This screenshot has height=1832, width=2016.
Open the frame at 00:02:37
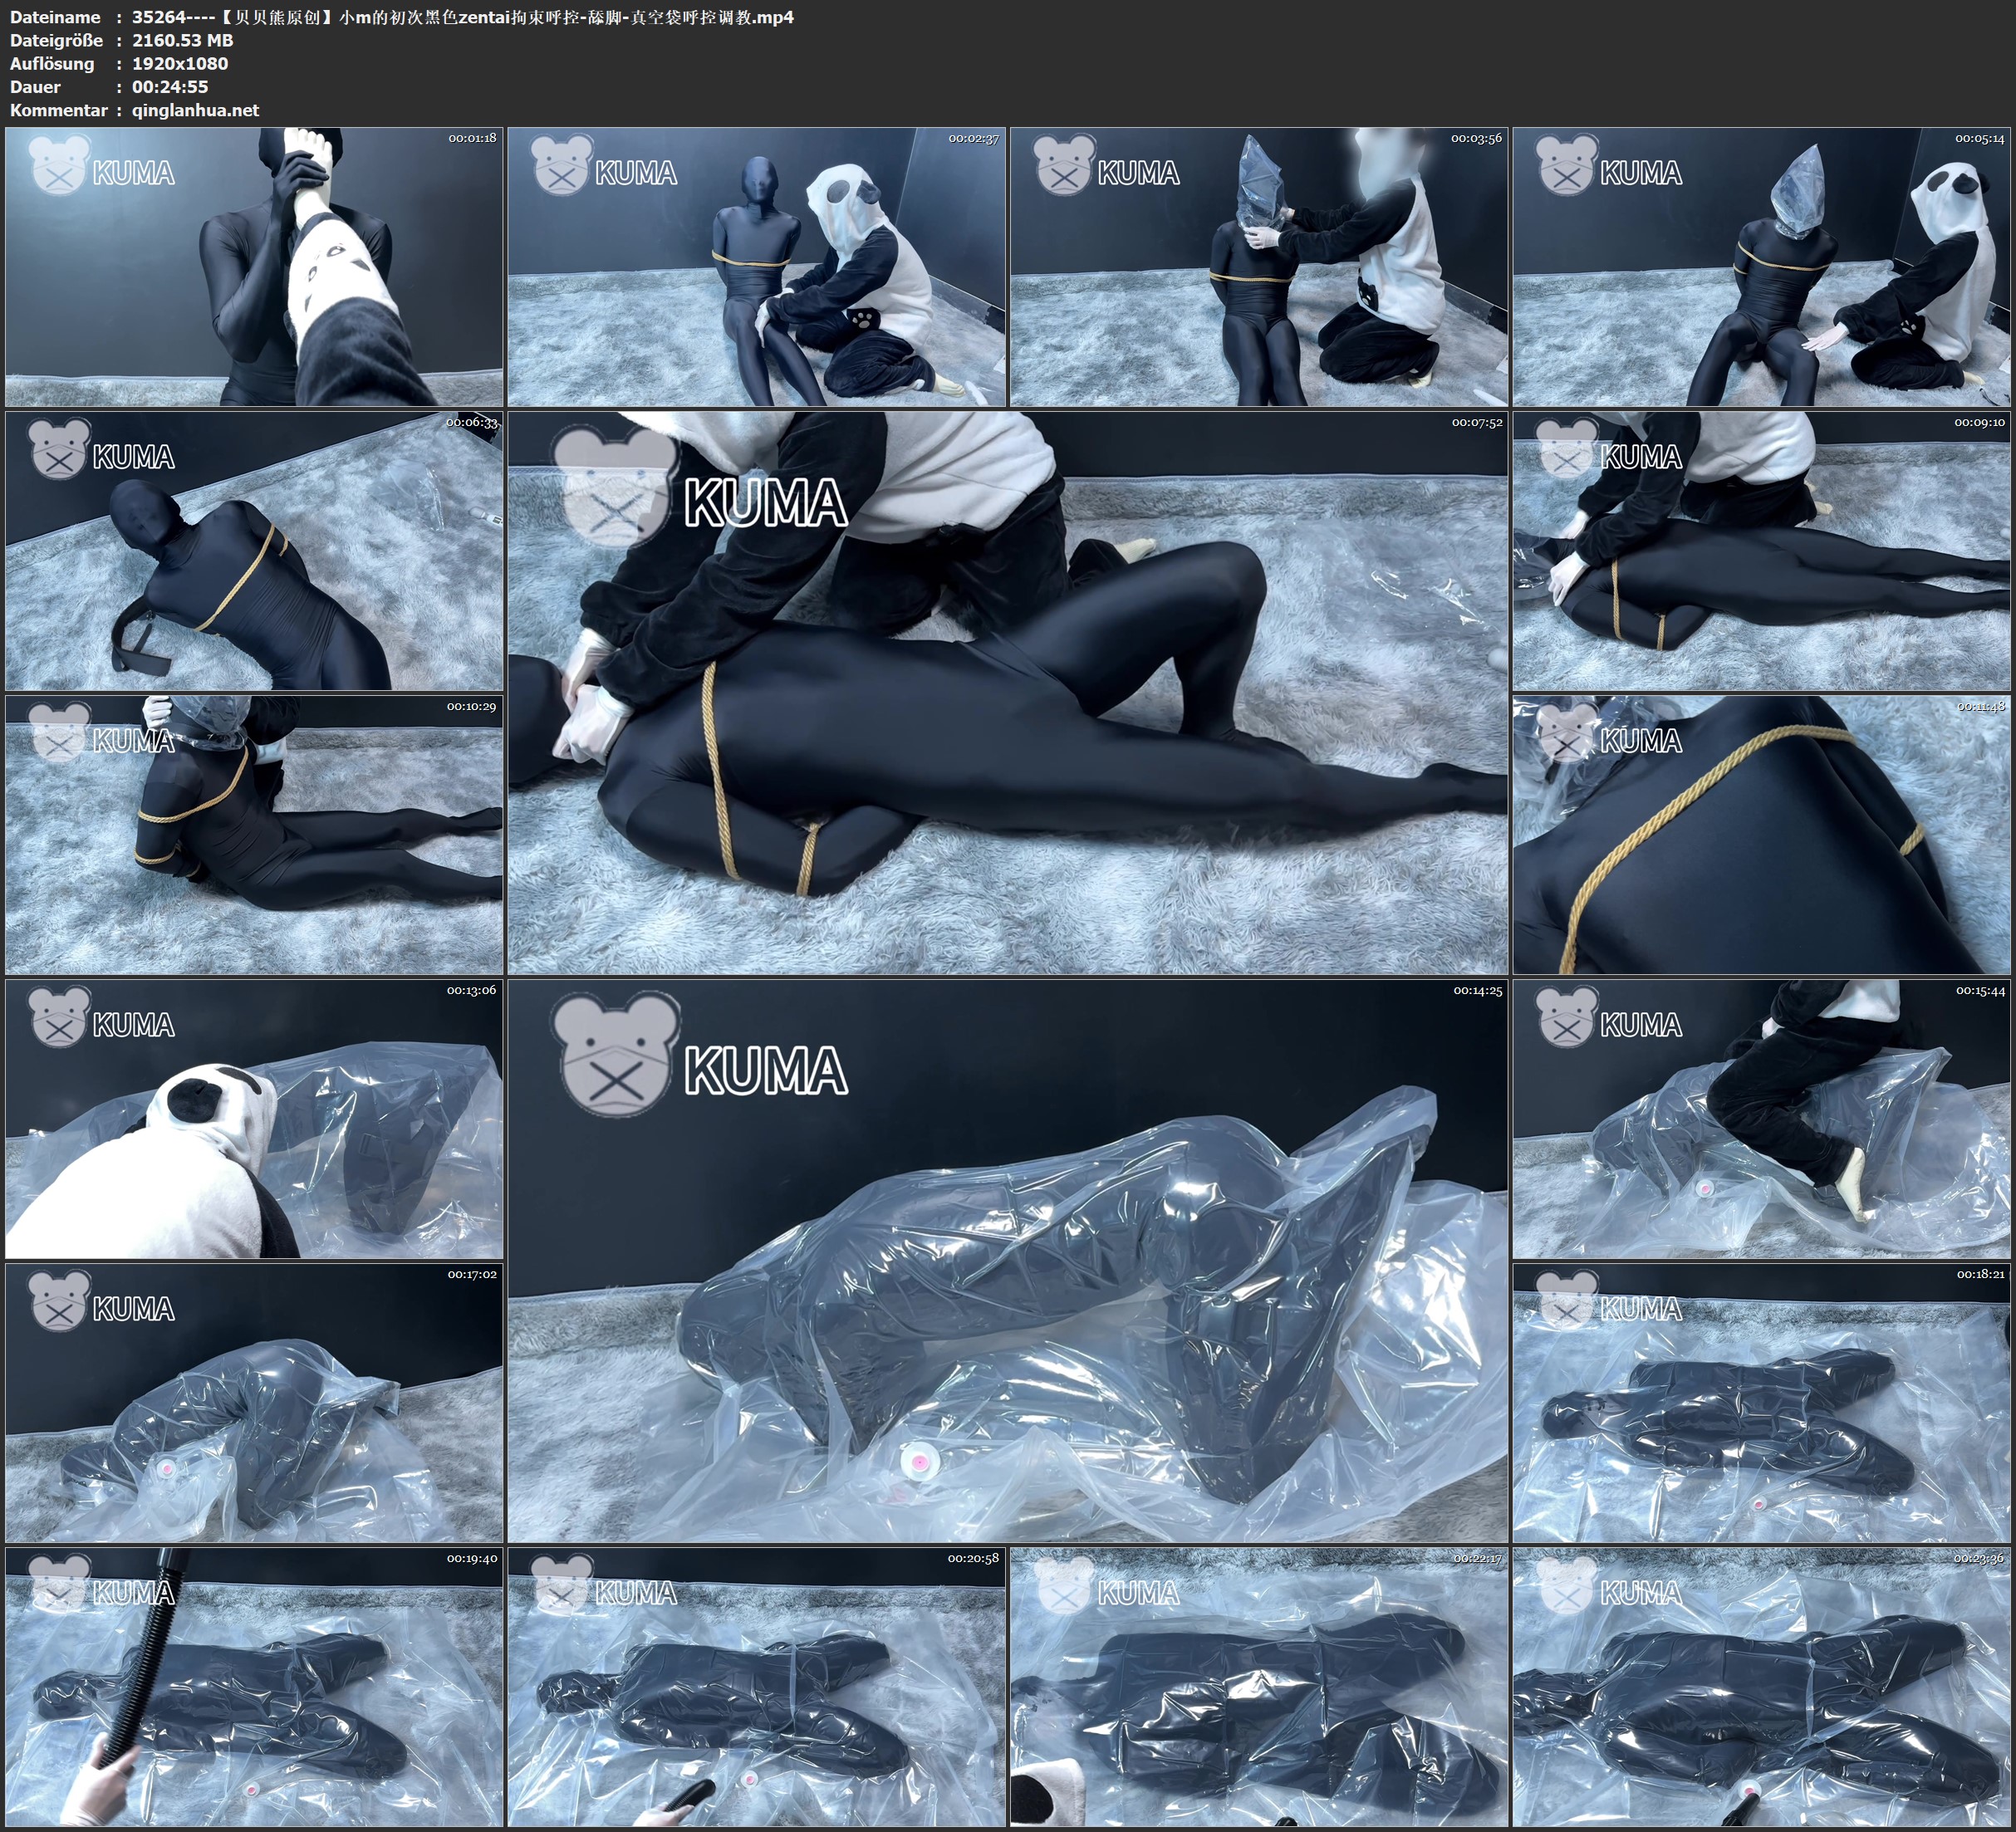point(756,266)
